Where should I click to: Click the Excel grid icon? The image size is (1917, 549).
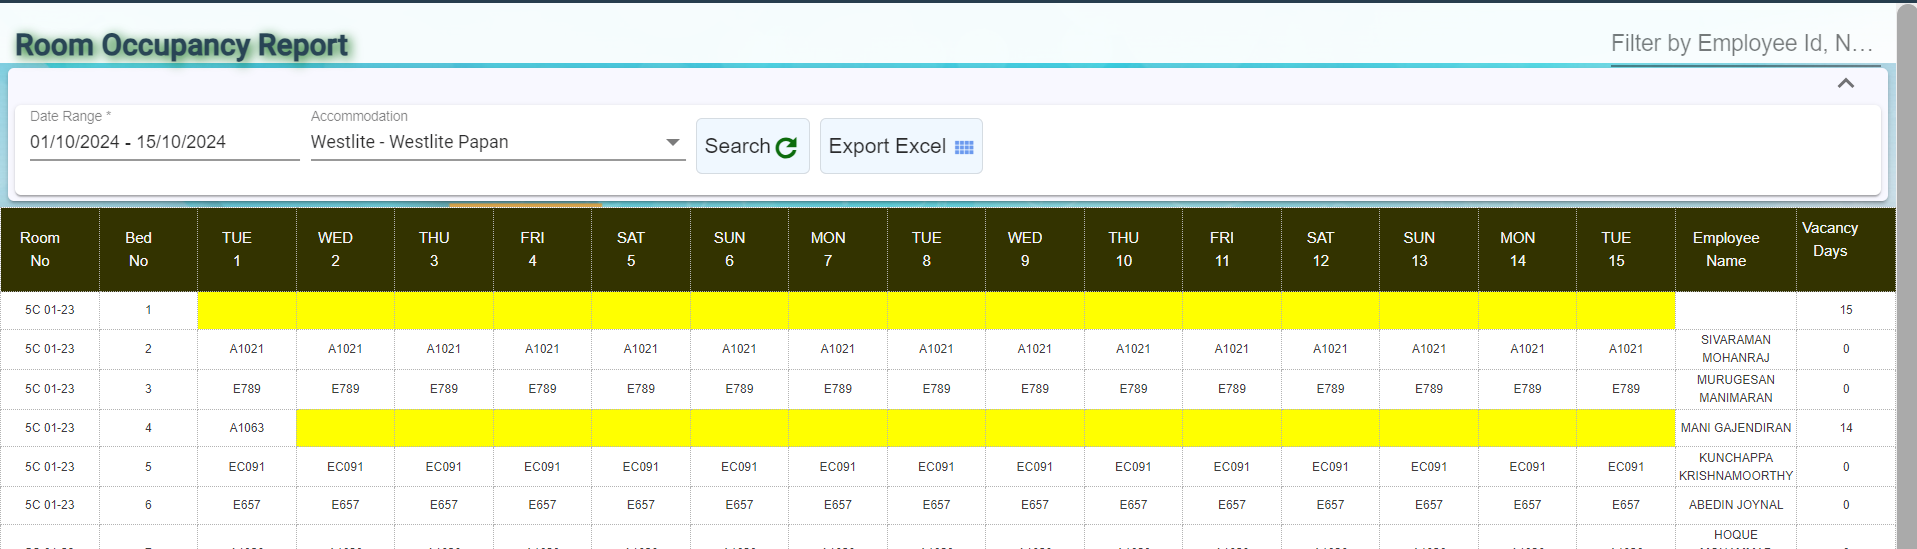(x=964, y=147)
